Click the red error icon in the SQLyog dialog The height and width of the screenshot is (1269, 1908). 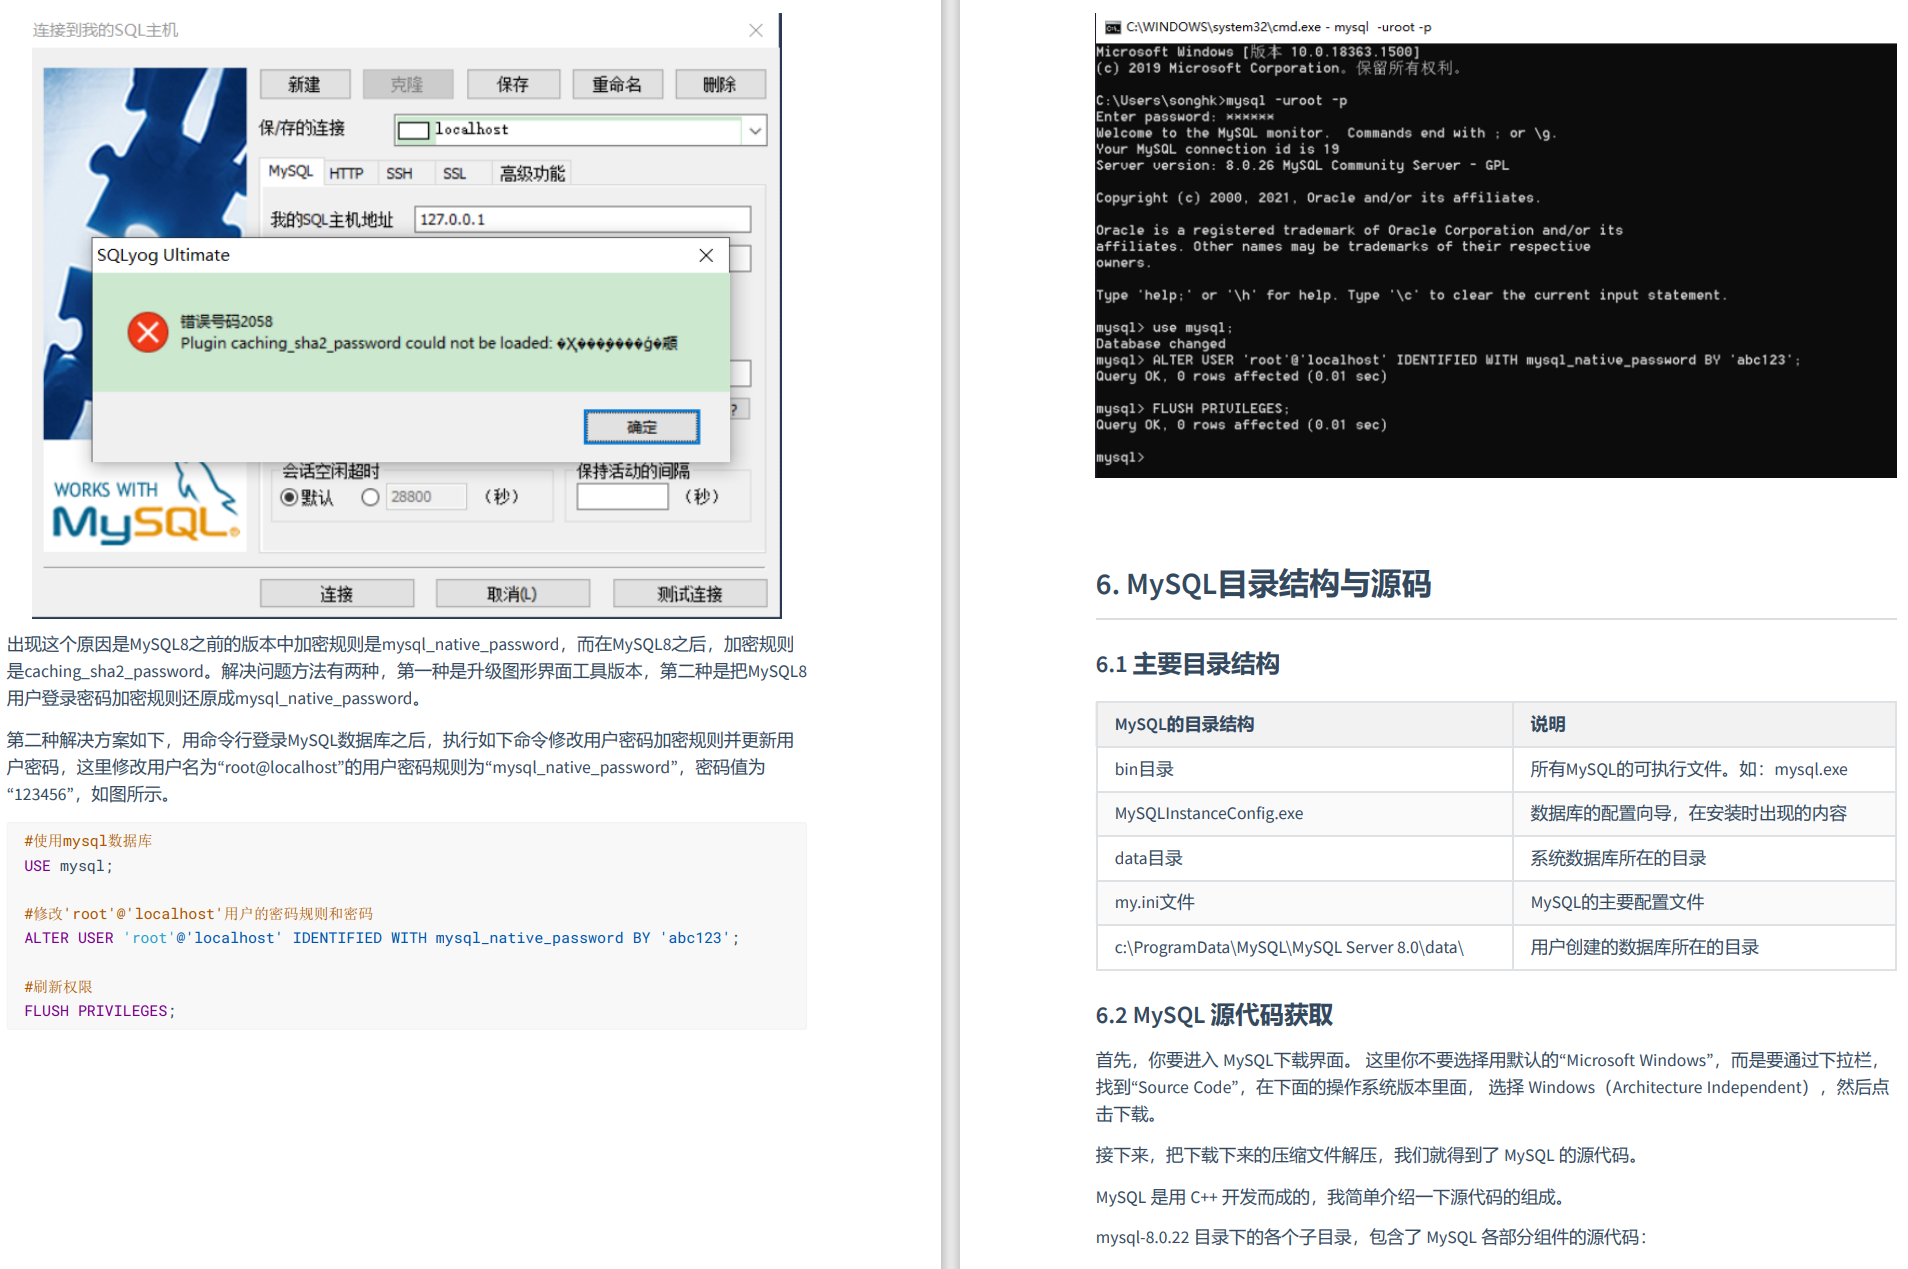pos(147,332)
